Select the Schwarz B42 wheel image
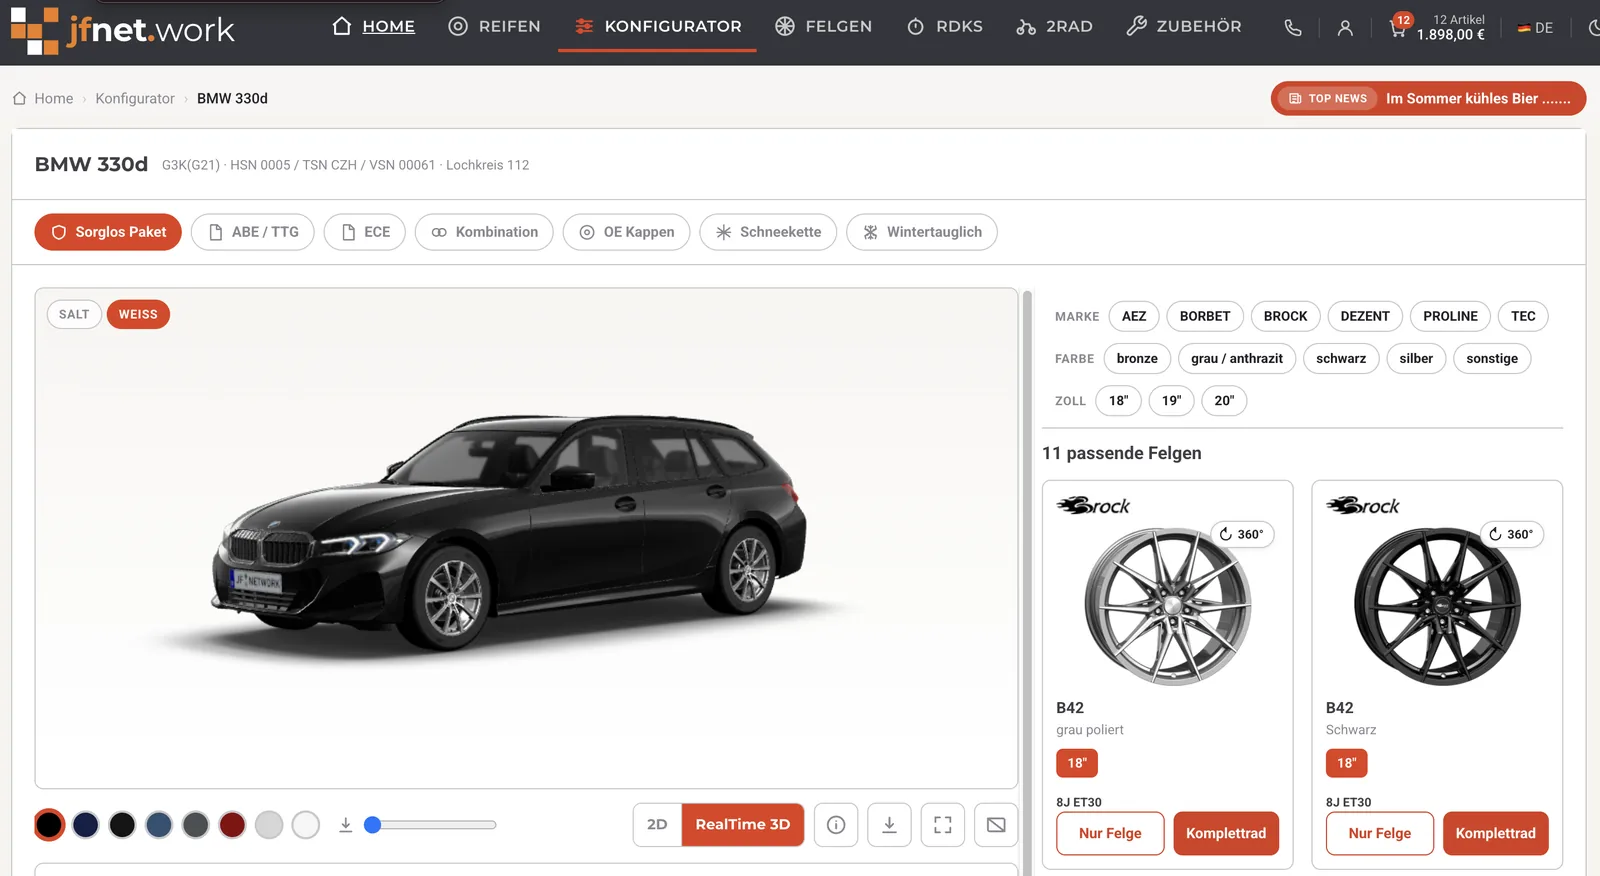The image size is (1600, 876). tap(1437, 606)
